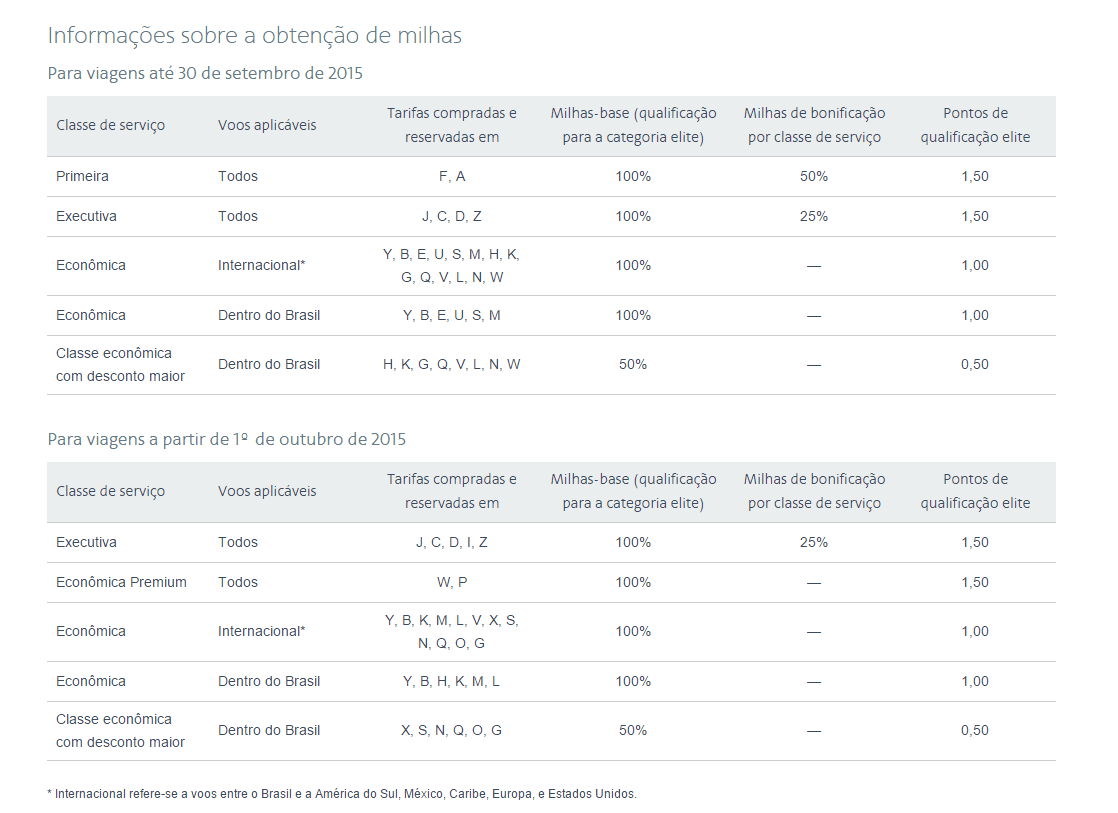Click the footnote about Internacional flights
The height and width of the screenshot is (813, 1118).
pyautogui.click(x=342, y=794)
